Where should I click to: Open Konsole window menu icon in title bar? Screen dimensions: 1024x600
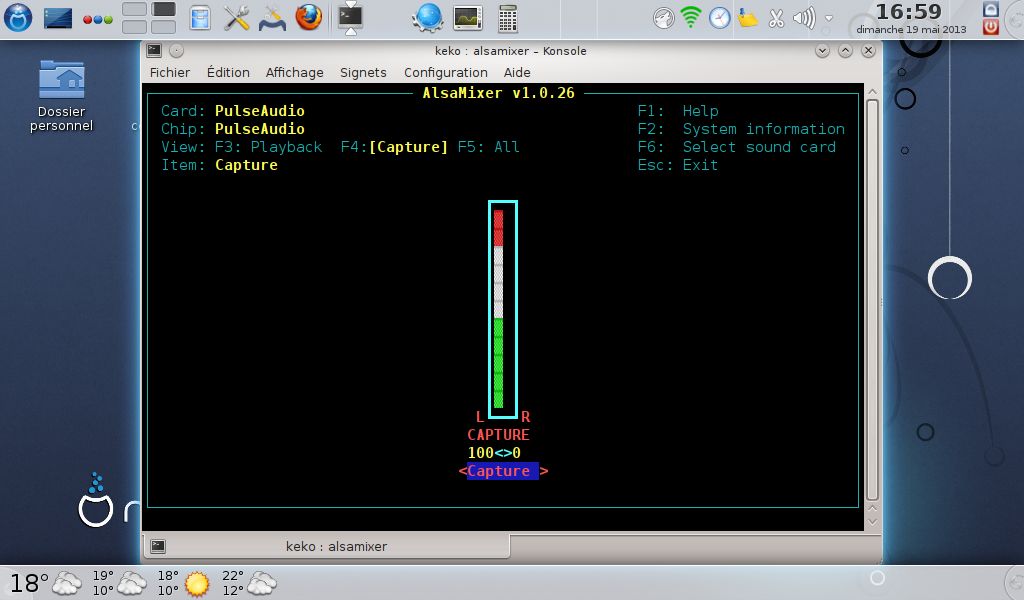(x=154, y=50)
